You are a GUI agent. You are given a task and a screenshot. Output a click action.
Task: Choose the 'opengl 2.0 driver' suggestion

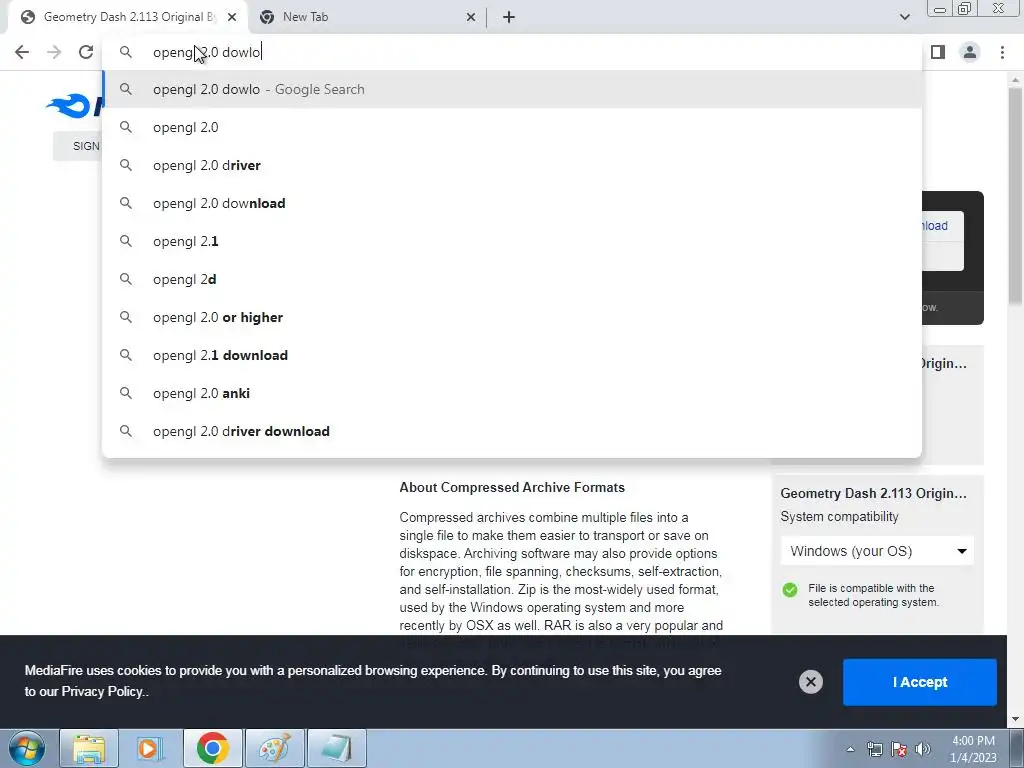coord(513,165)
